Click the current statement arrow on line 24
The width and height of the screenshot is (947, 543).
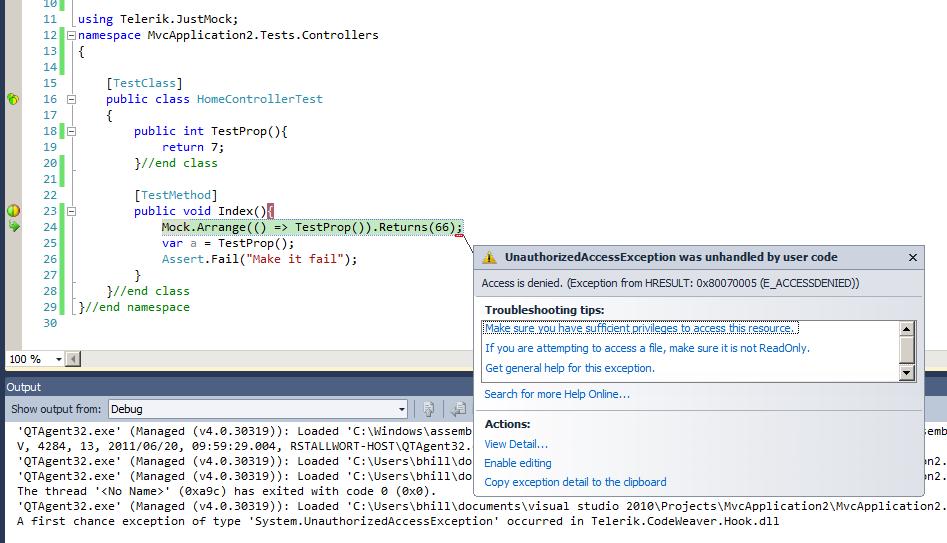pyautogui.click(x=13, y=227)
